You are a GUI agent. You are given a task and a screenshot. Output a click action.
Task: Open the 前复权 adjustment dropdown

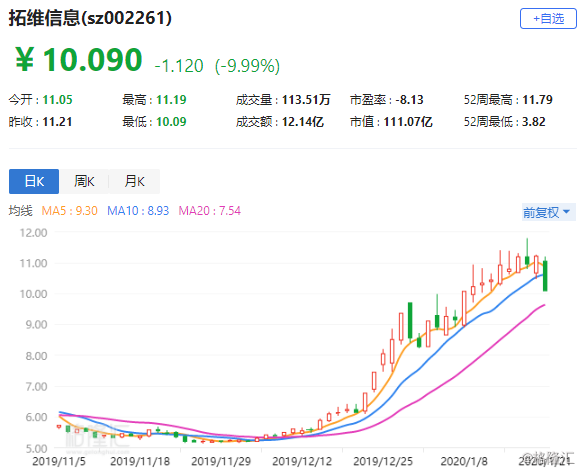point(548,212)
